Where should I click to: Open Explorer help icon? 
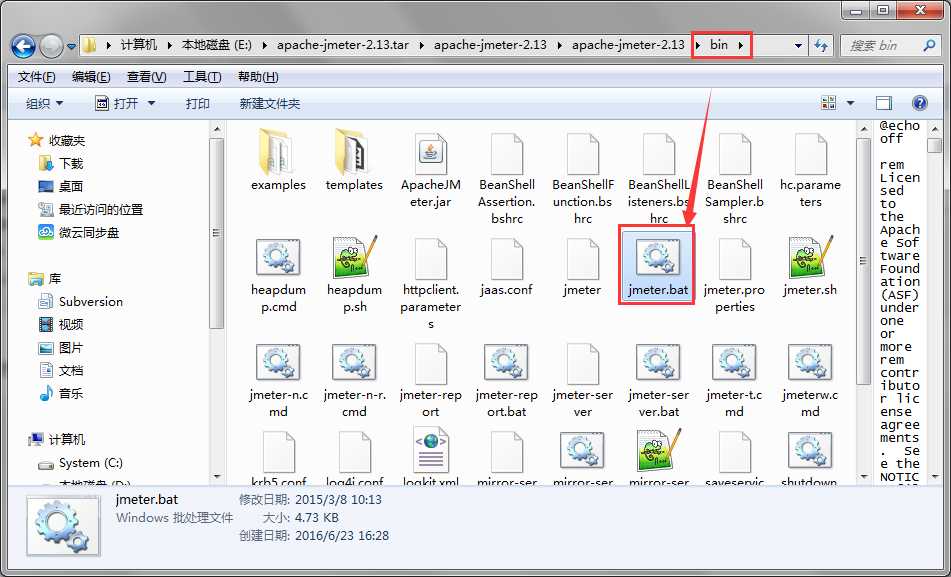(920, 103)
